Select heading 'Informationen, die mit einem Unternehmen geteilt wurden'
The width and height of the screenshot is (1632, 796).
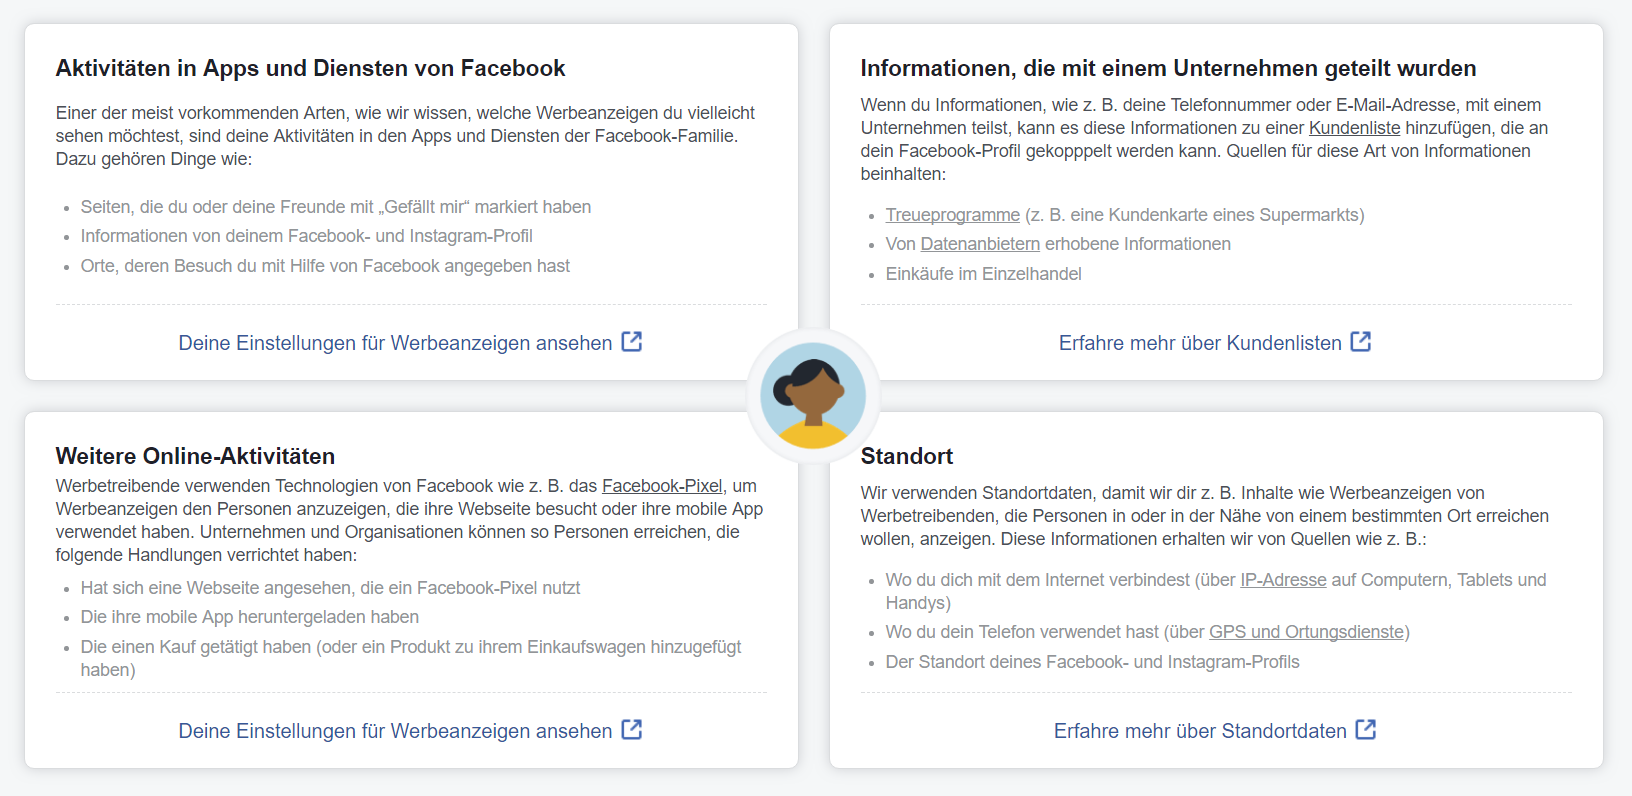[1168, 68]
